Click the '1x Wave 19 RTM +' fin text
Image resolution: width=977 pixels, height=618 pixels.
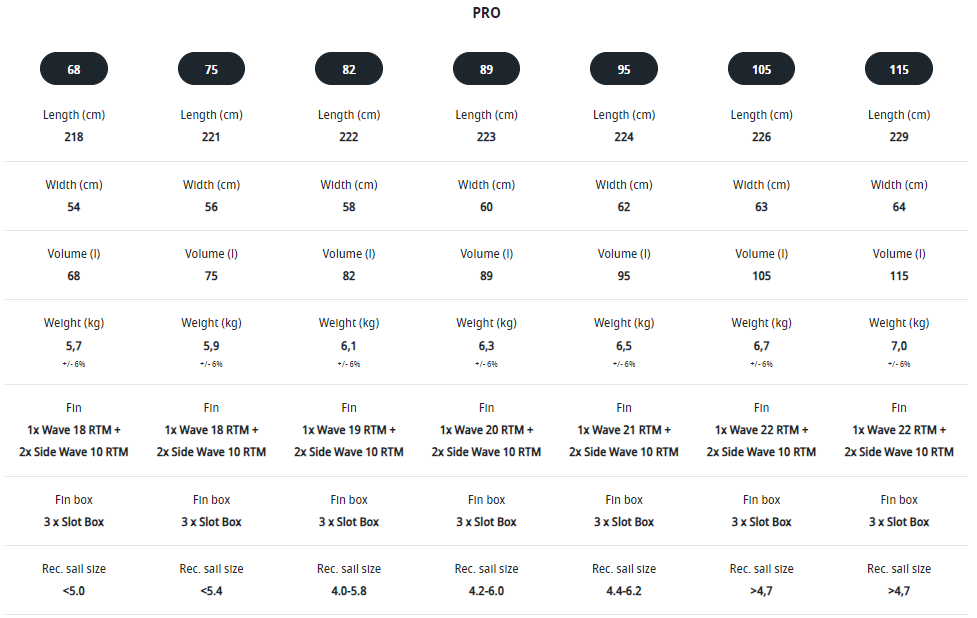pos(349,430)
